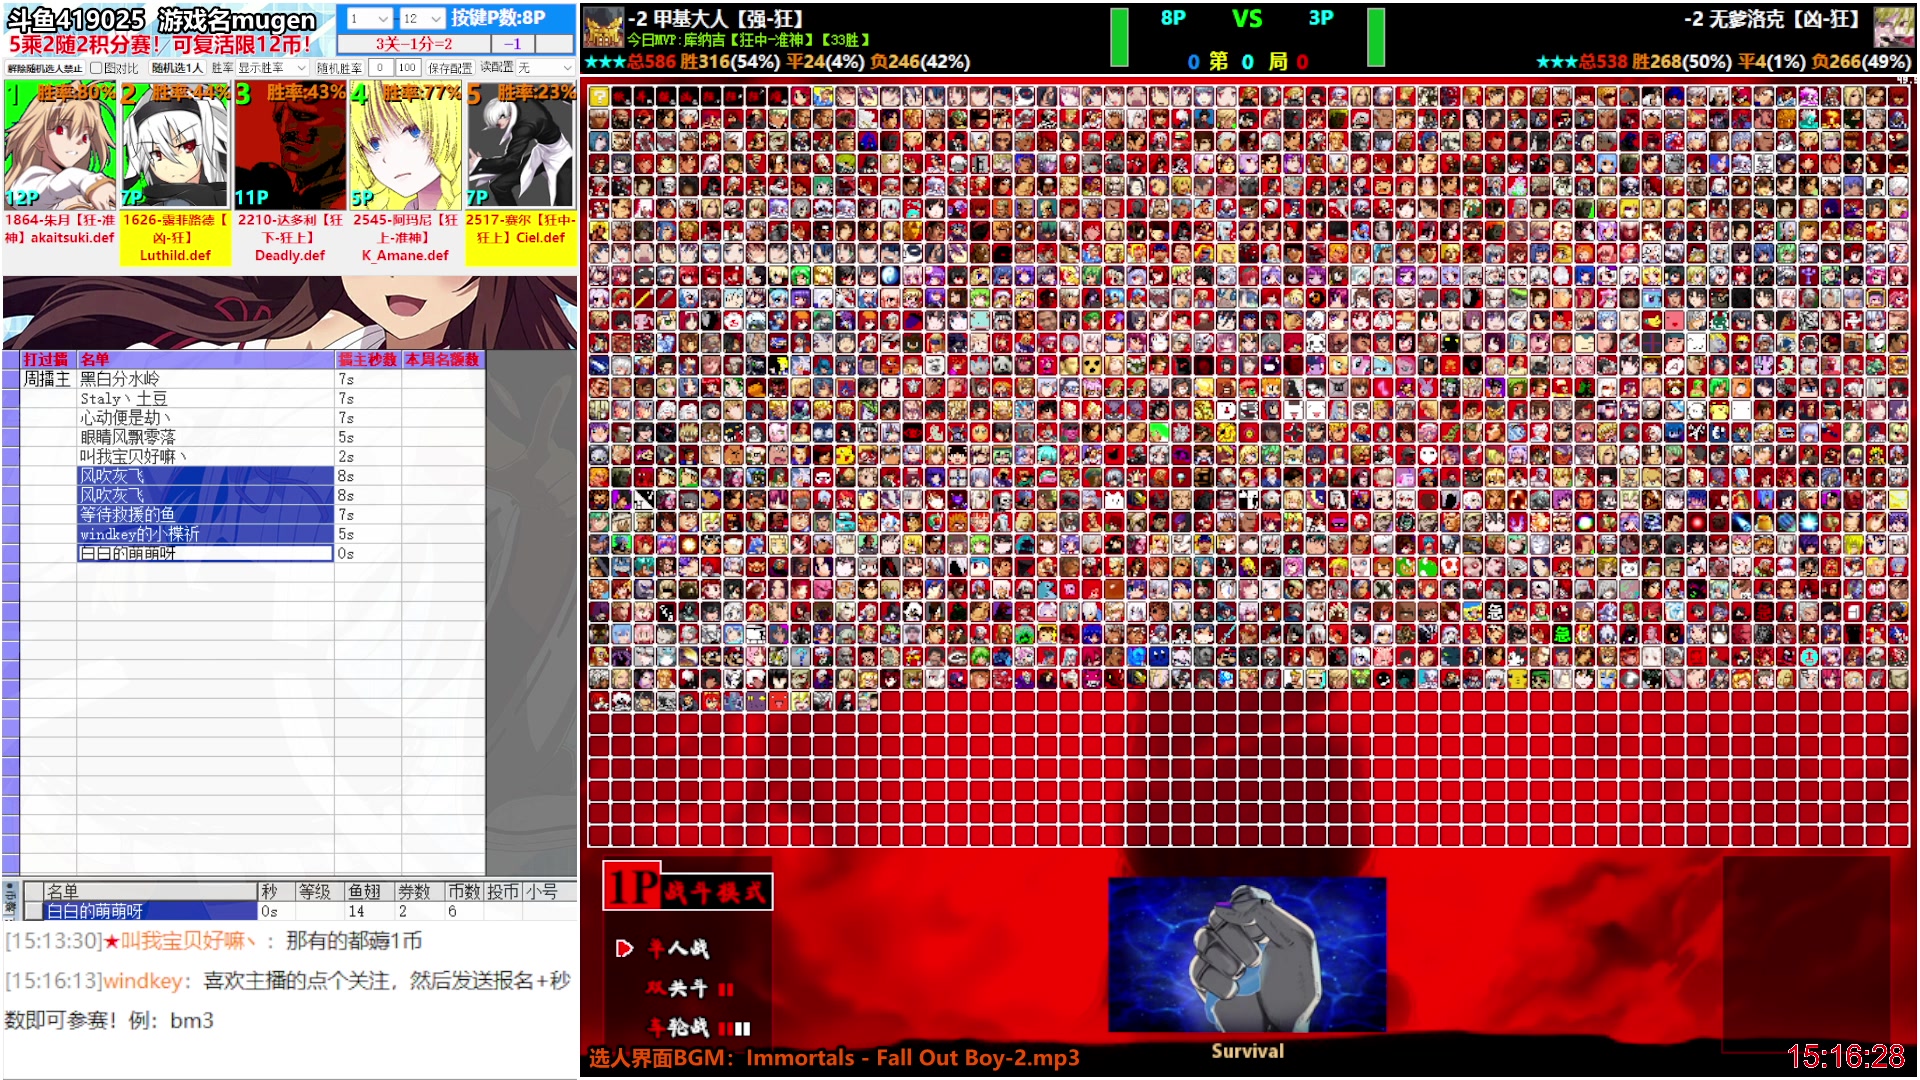Click the 券数 column header
Screen dimensions: 1920x1080
coord(419,891)
